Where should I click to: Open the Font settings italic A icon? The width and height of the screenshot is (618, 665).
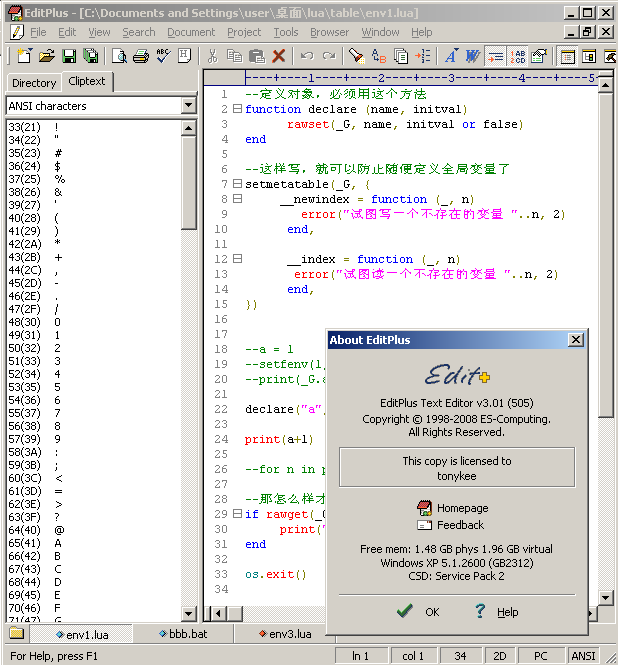tap(451, 56)
